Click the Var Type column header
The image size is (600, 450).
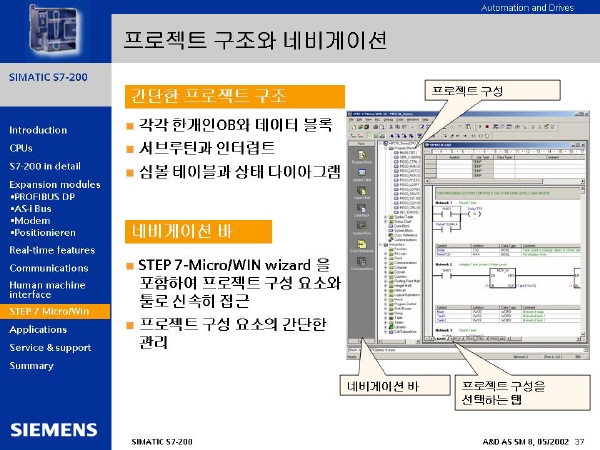483,157
